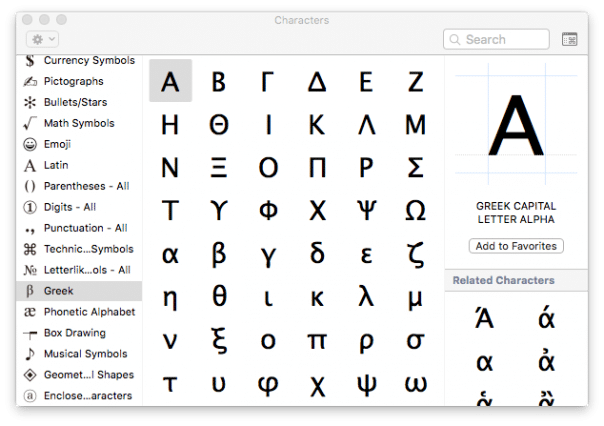The height and width of the screenshot is (426, 604).
Task: Select Geometrical Shapes category
Action: point(79,374)
